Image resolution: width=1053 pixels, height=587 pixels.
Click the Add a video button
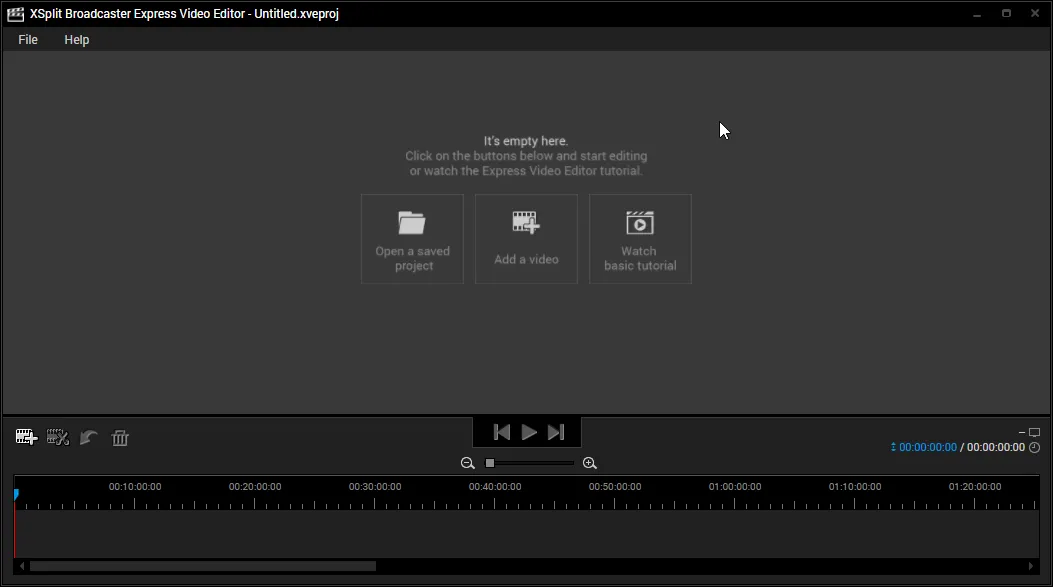pos(526,239)
